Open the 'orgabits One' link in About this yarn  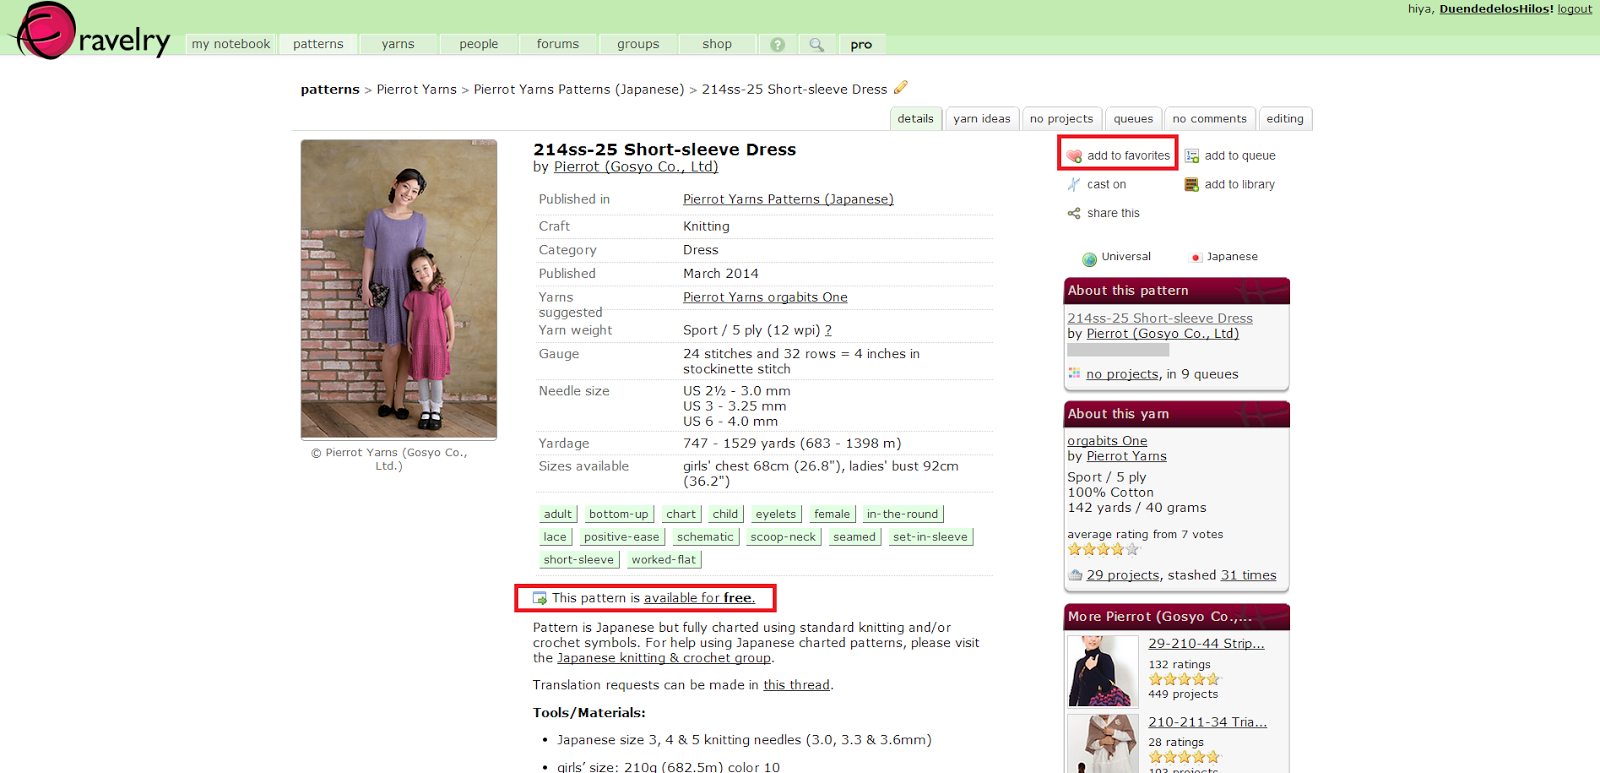click(1107, 441)
